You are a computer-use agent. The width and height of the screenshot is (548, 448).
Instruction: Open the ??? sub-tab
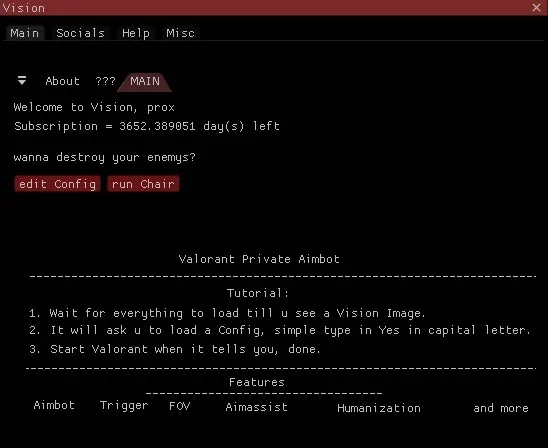105,81
